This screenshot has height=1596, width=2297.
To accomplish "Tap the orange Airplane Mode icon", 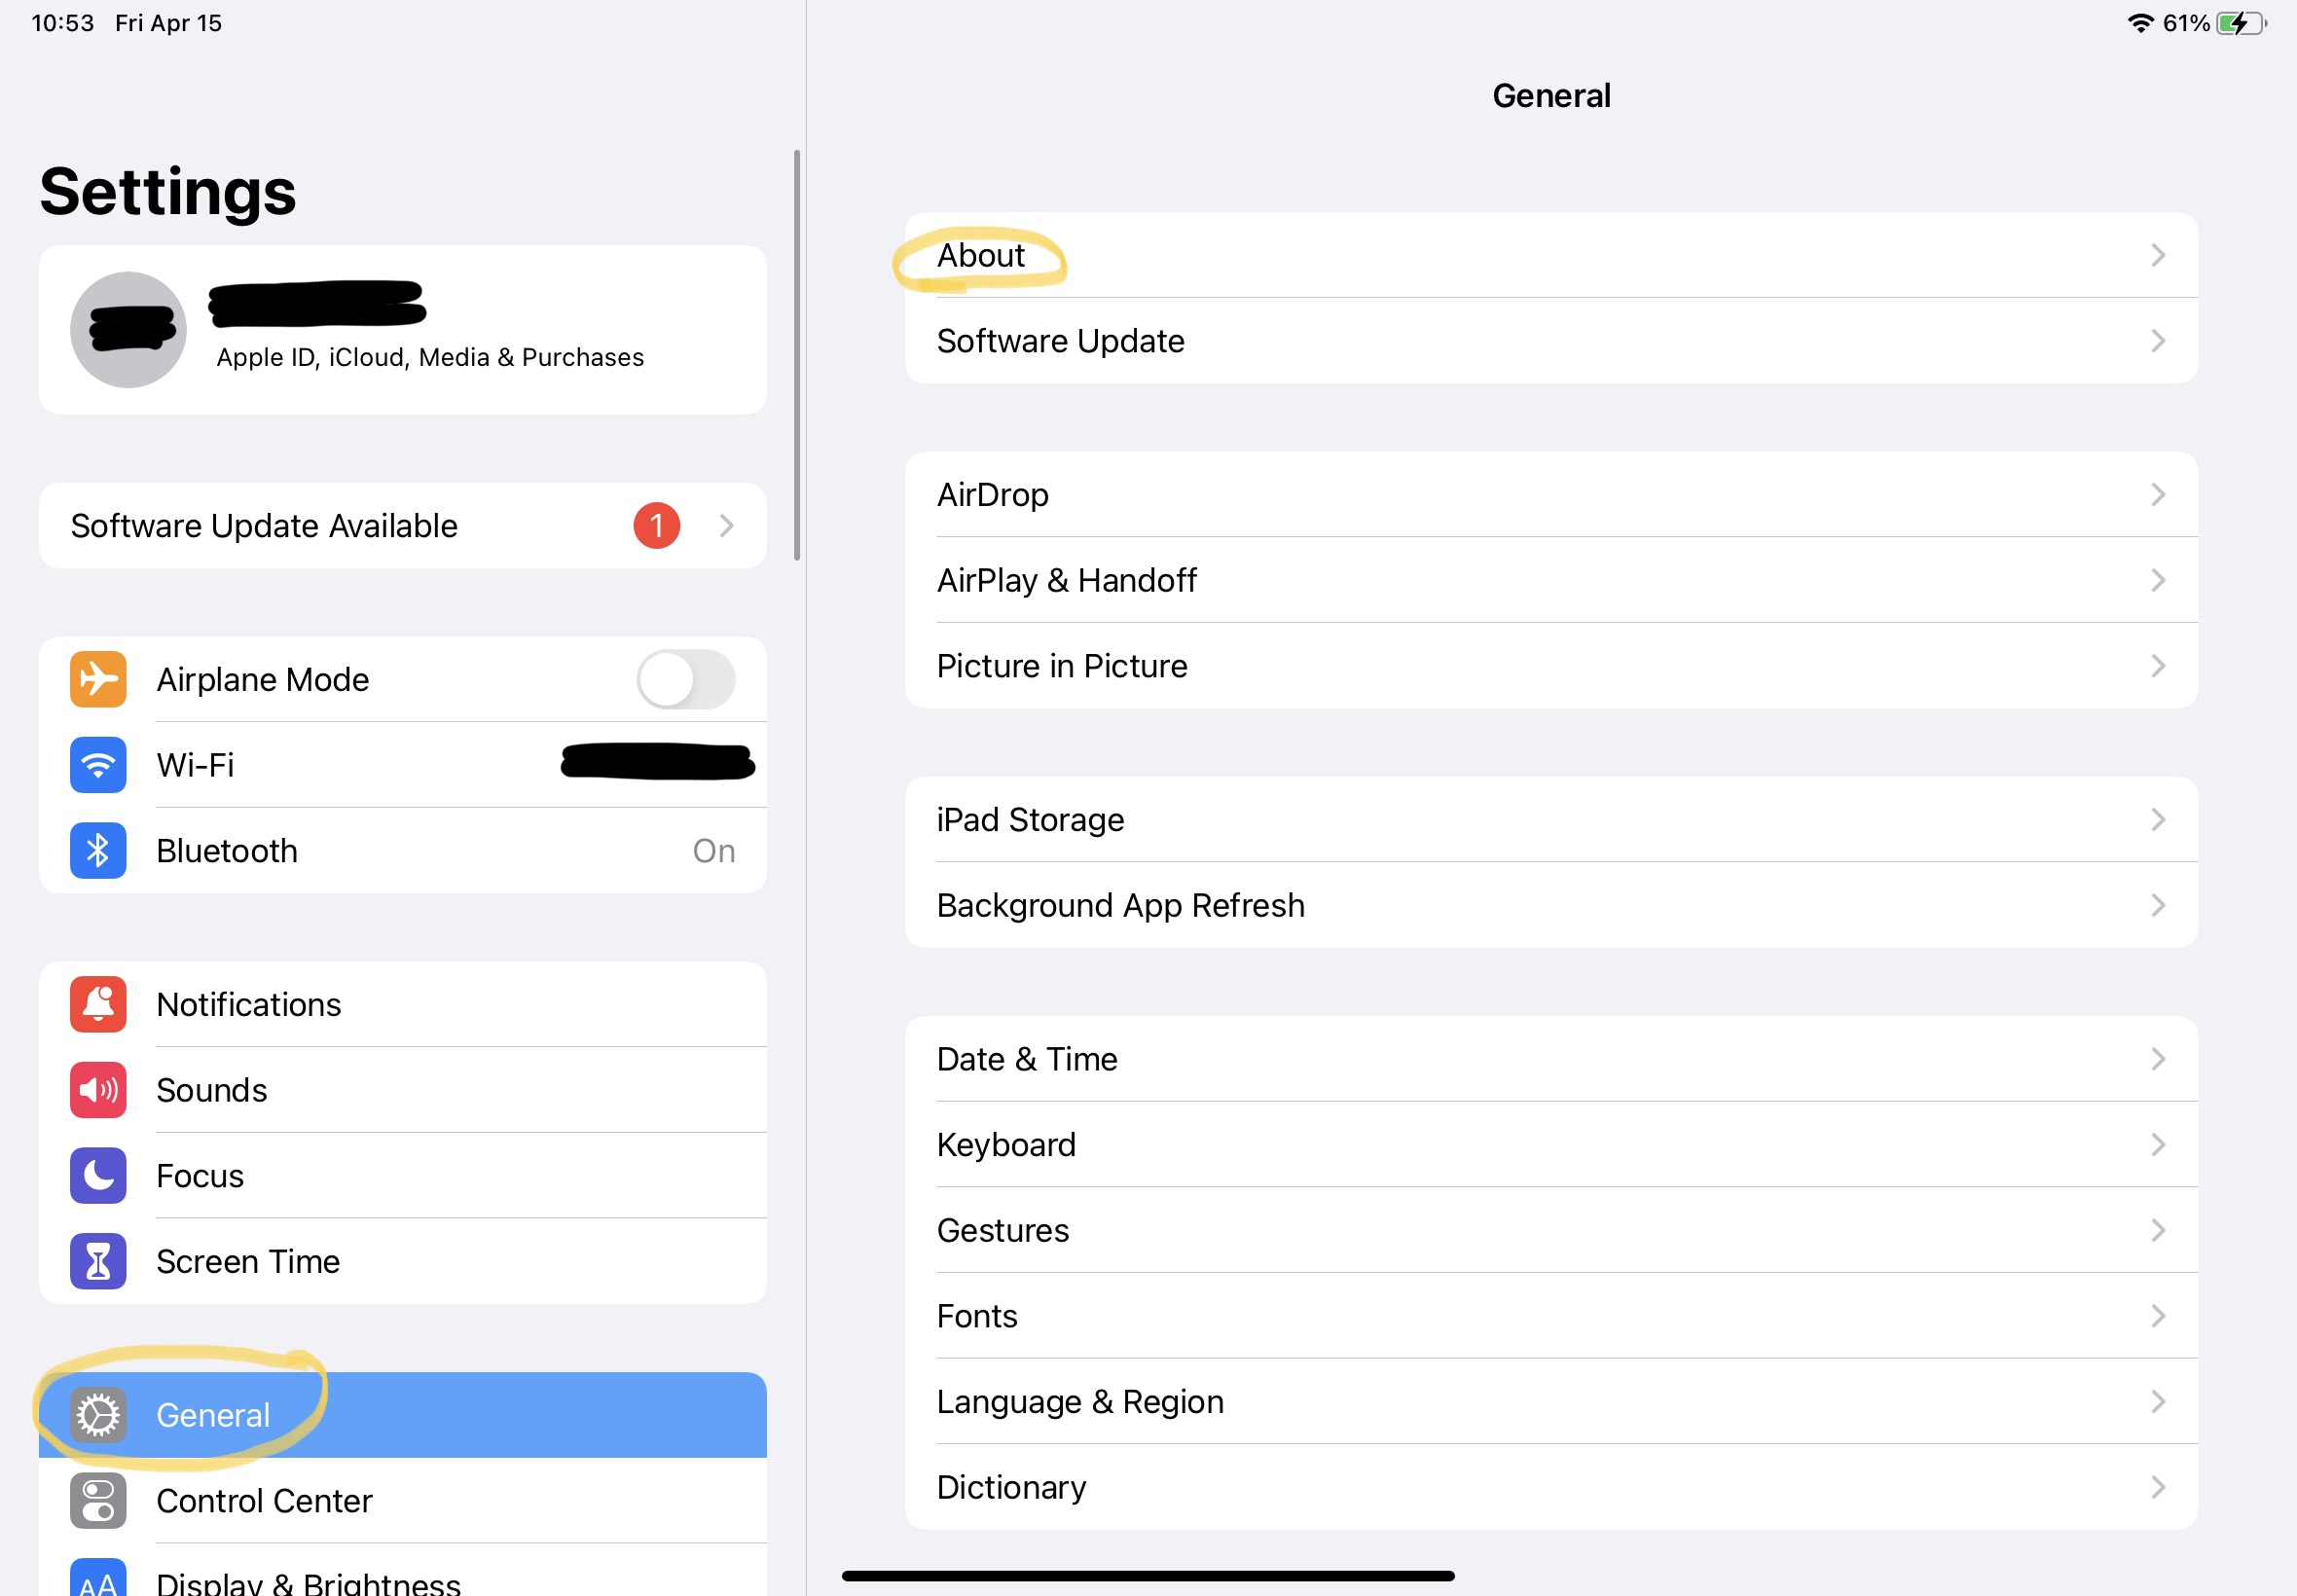I will coord(98,679).
